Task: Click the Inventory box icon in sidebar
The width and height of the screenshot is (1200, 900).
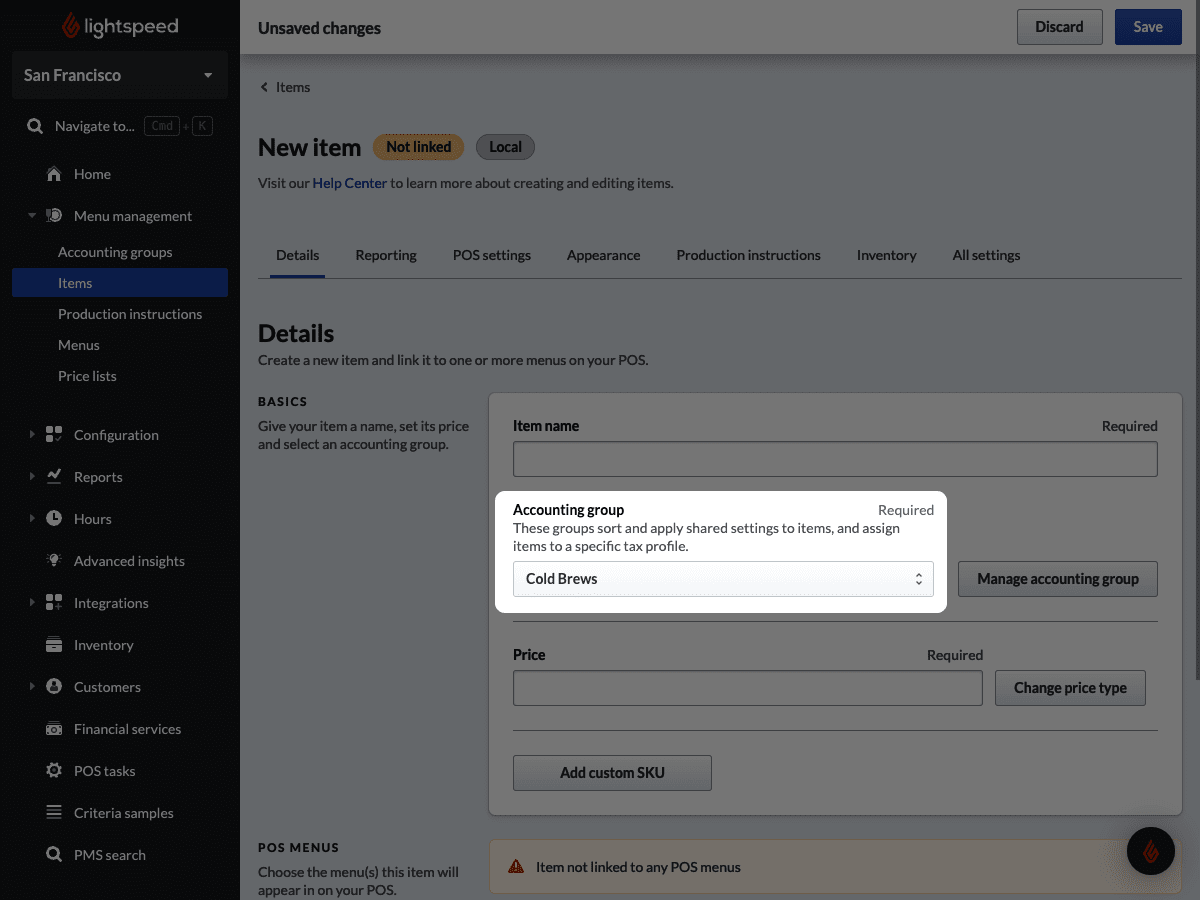Action: [x=55, y=645]
